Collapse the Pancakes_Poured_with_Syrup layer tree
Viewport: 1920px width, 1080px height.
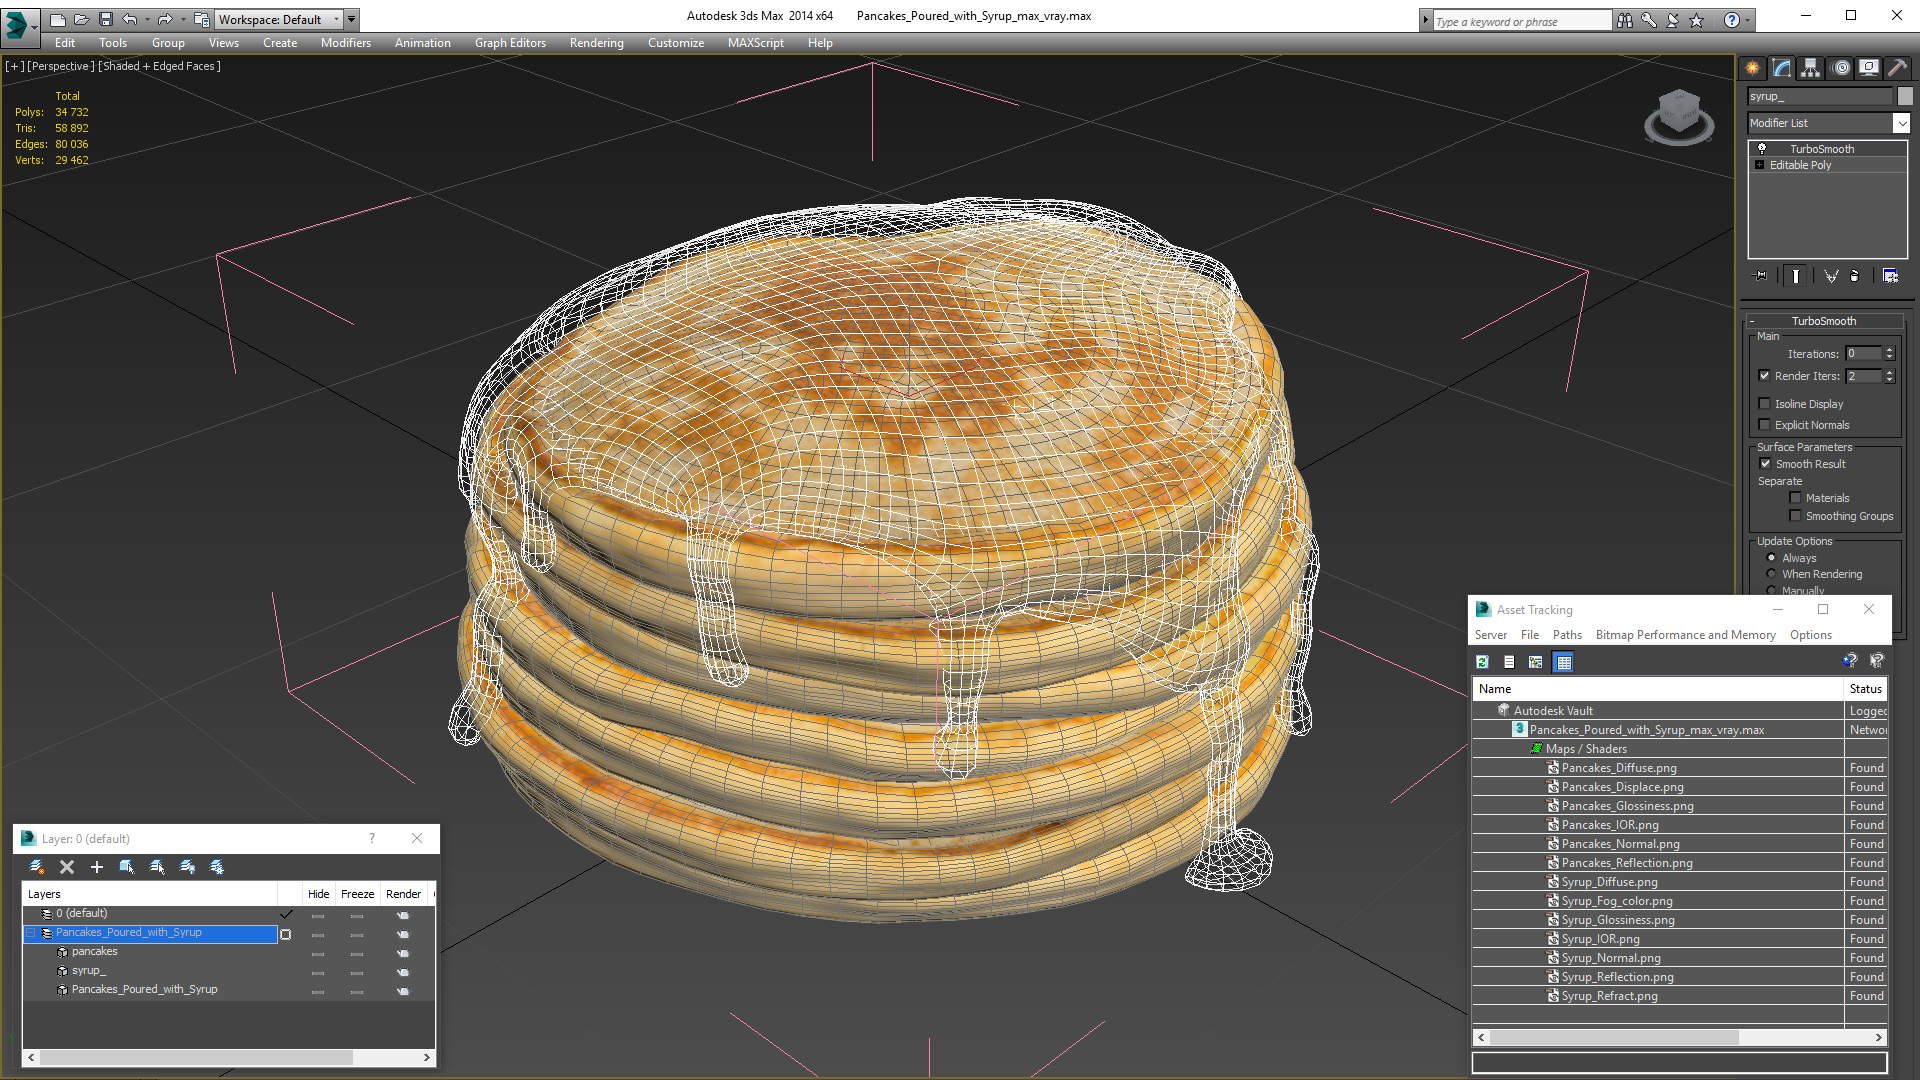pyautogui.click(x=31, y=933)
